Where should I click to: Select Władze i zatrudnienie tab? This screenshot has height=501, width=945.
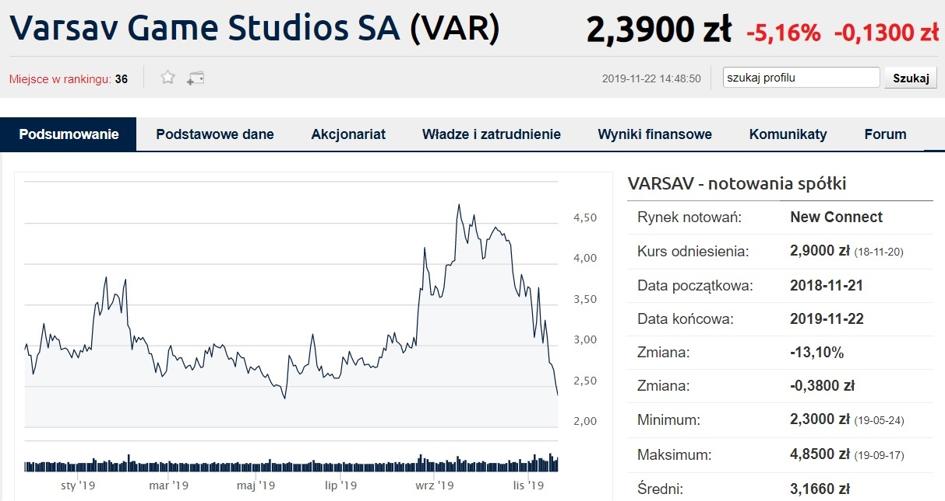pos(491,134)
